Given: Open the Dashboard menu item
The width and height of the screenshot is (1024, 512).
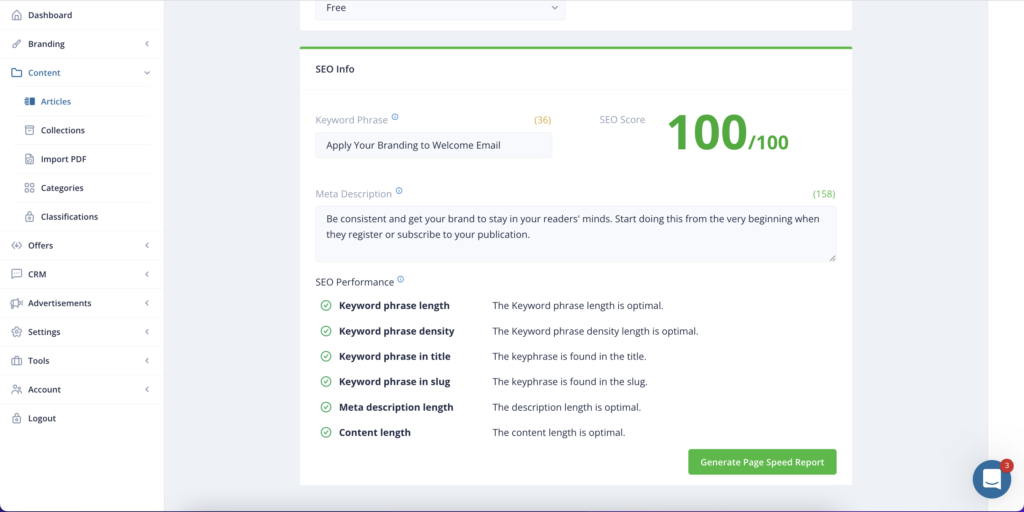Looking at the screenshot, I should 82,15.
